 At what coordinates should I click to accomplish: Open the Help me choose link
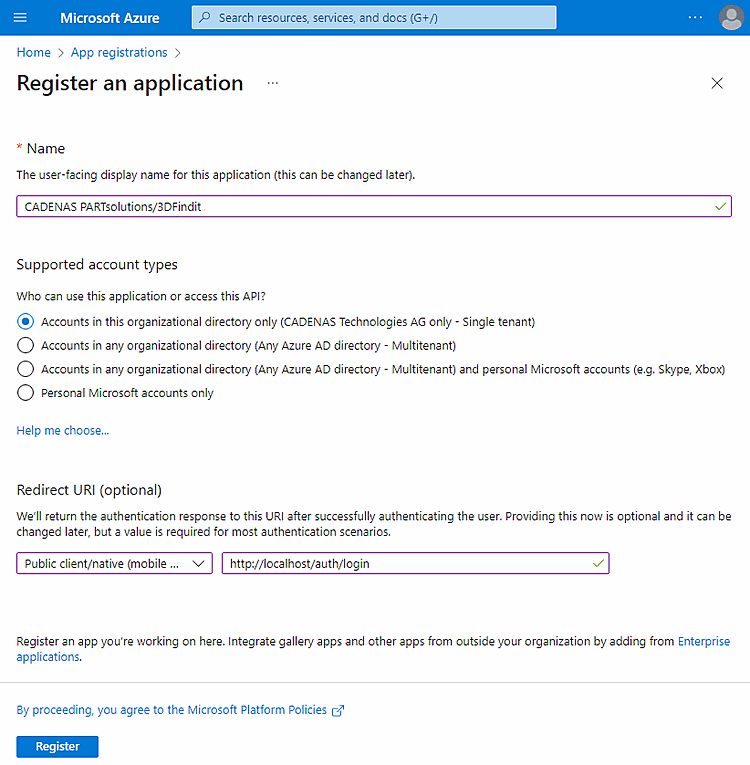(63, 431)
